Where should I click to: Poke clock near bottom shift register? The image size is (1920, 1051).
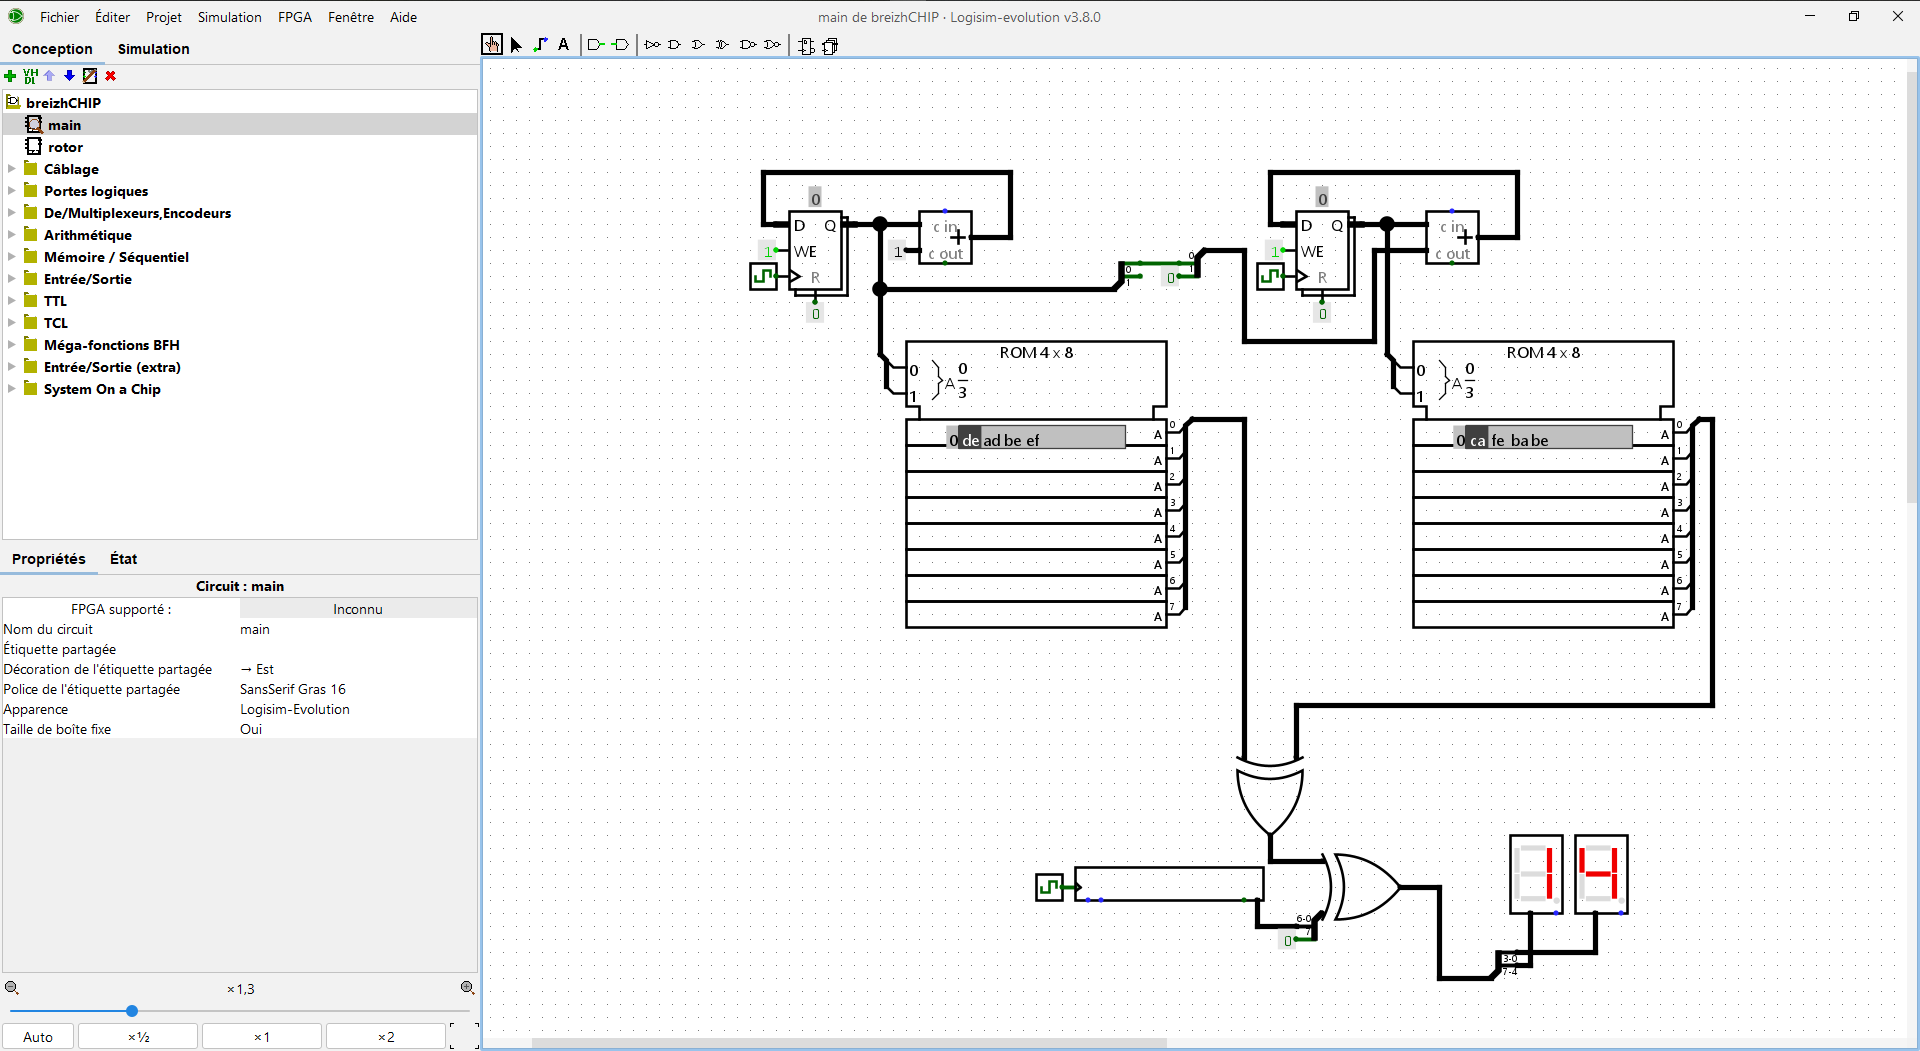1049,887
